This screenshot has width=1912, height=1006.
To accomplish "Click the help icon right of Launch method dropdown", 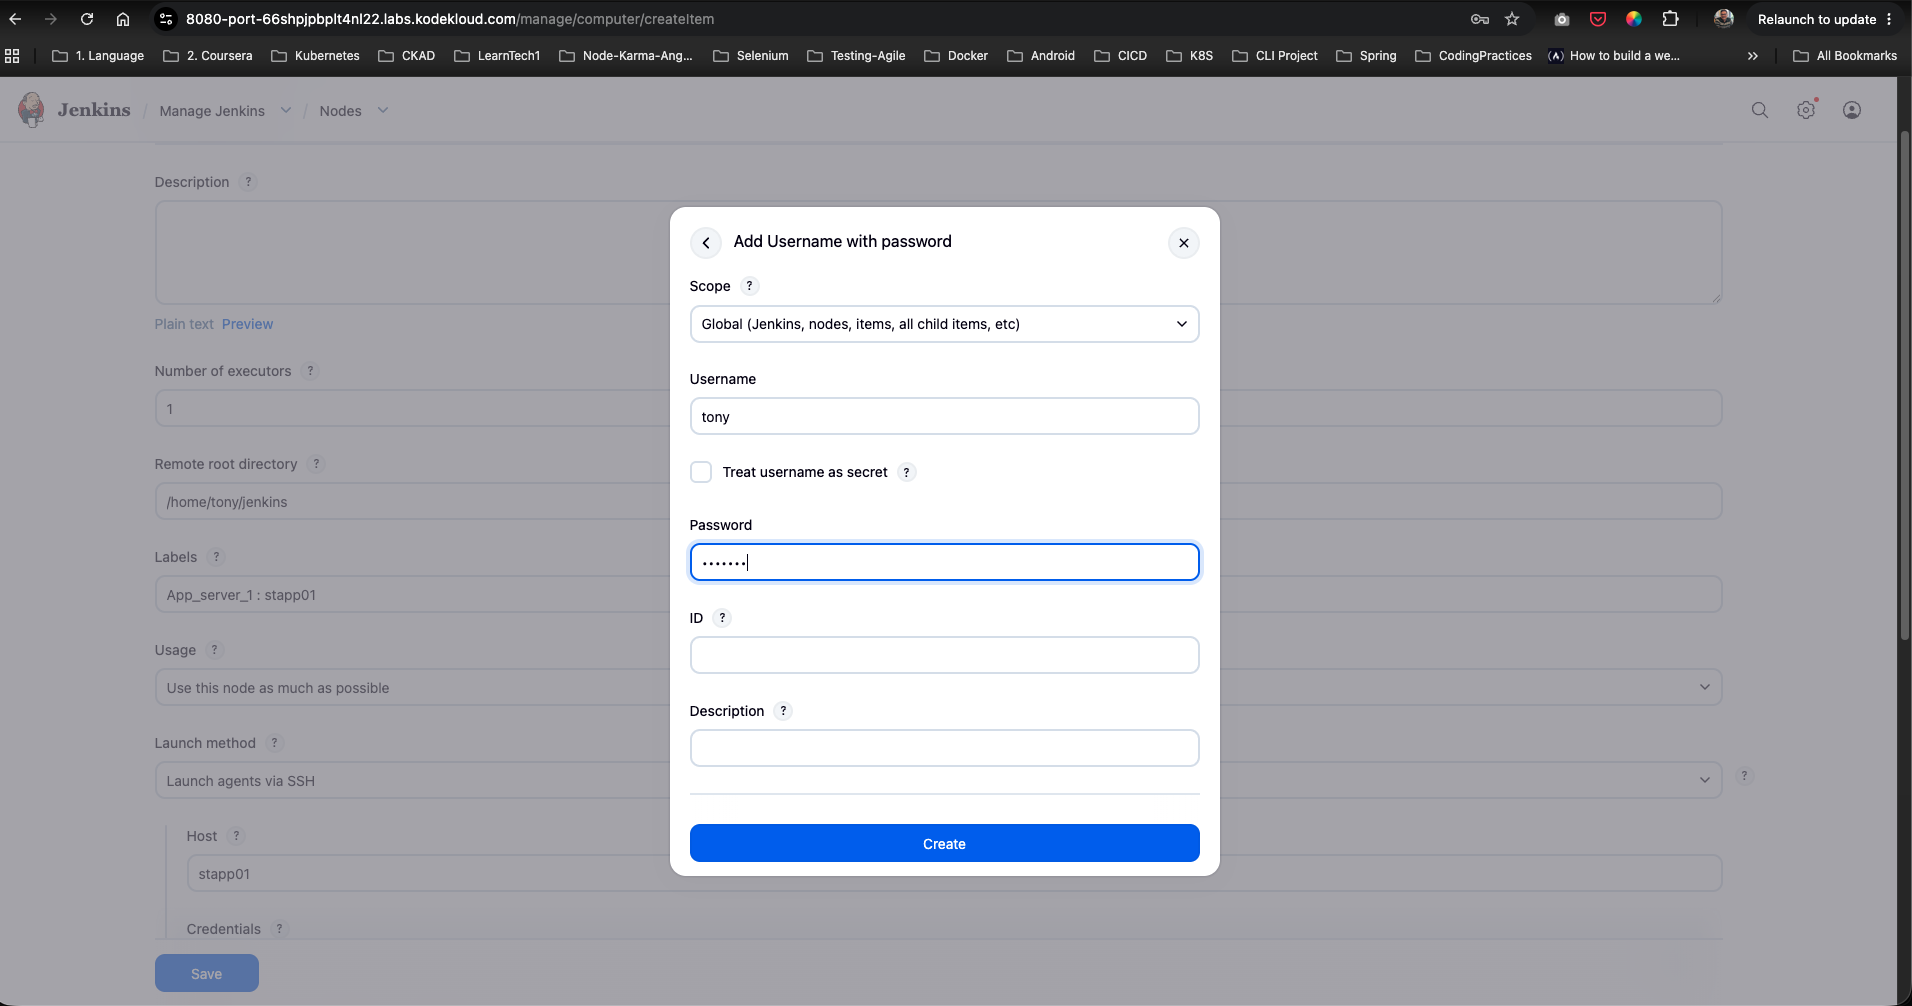I will click(x=1744, y=776).
